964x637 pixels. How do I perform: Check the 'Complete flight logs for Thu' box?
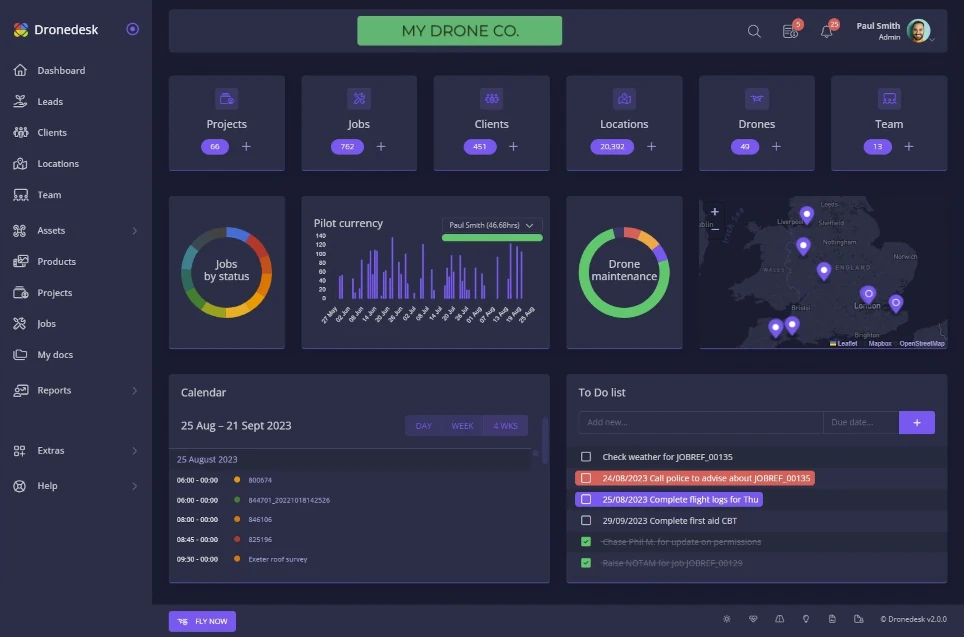tap(586, 499)
